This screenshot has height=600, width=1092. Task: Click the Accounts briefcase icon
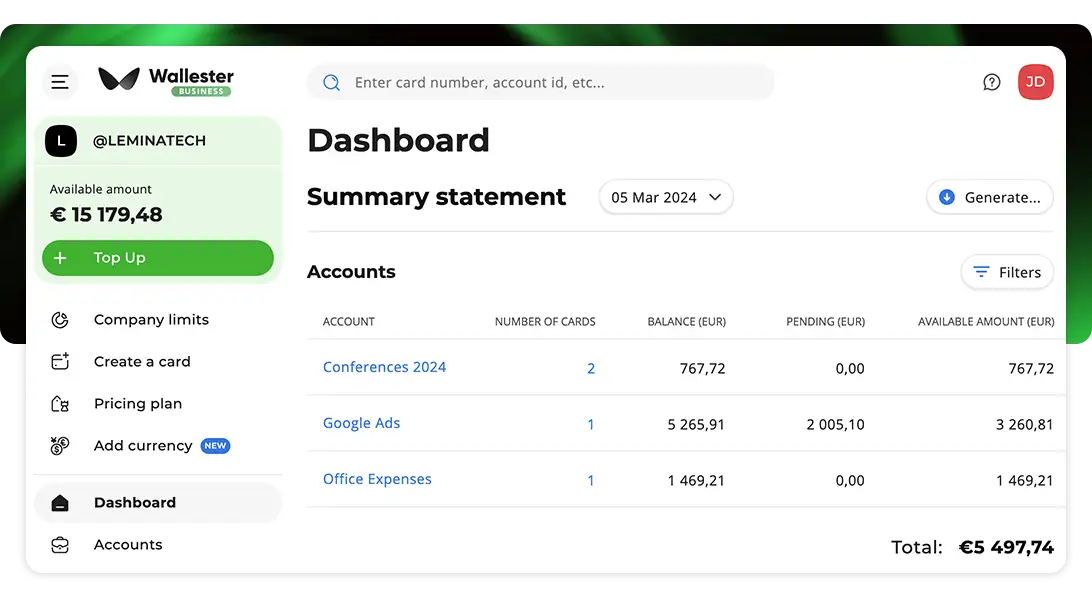tap(60, 545)
